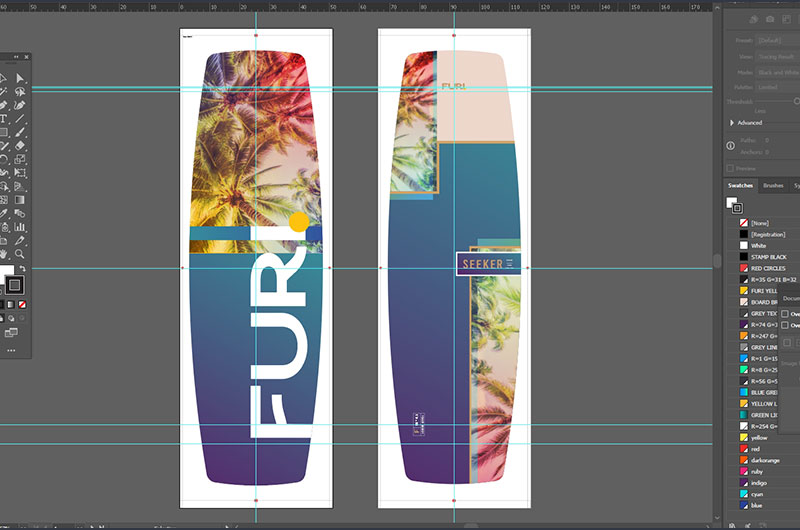Screen dimensions: 800x530
Task: Select the Hand tool
Action: point(3,254)
